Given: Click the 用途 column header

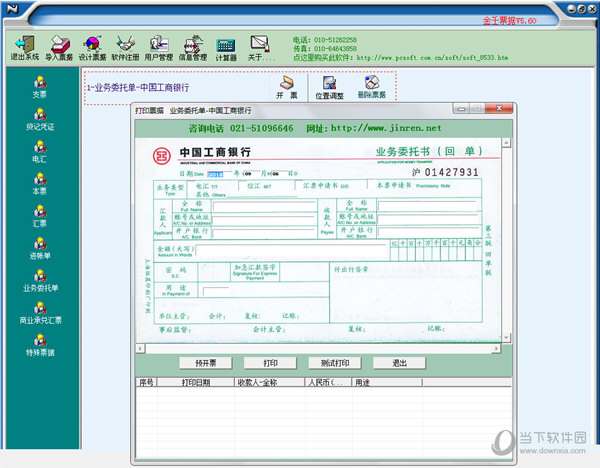Looking at the screenshot, I should coord(387,382).
